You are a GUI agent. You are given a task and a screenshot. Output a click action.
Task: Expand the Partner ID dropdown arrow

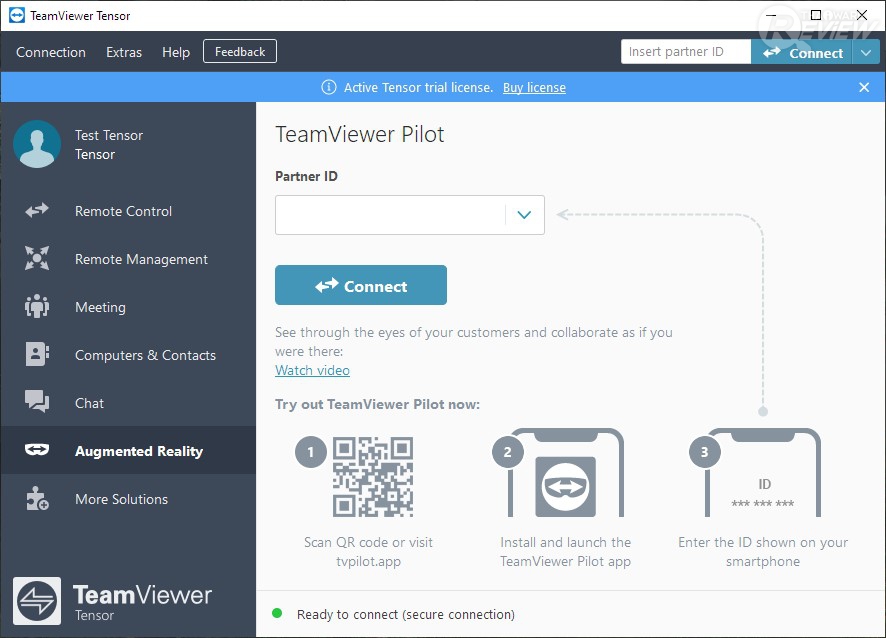click(524, 215)
